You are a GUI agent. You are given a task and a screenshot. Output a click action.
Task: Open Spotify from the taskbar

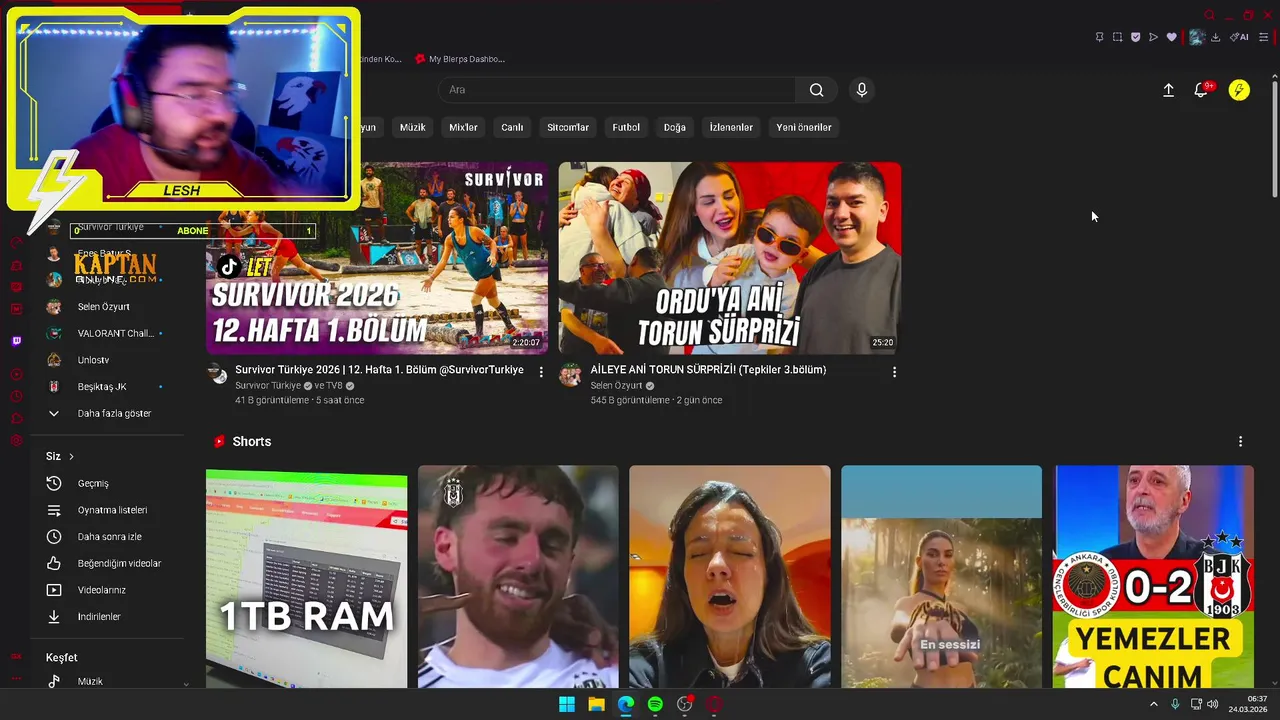pos(655,704)
